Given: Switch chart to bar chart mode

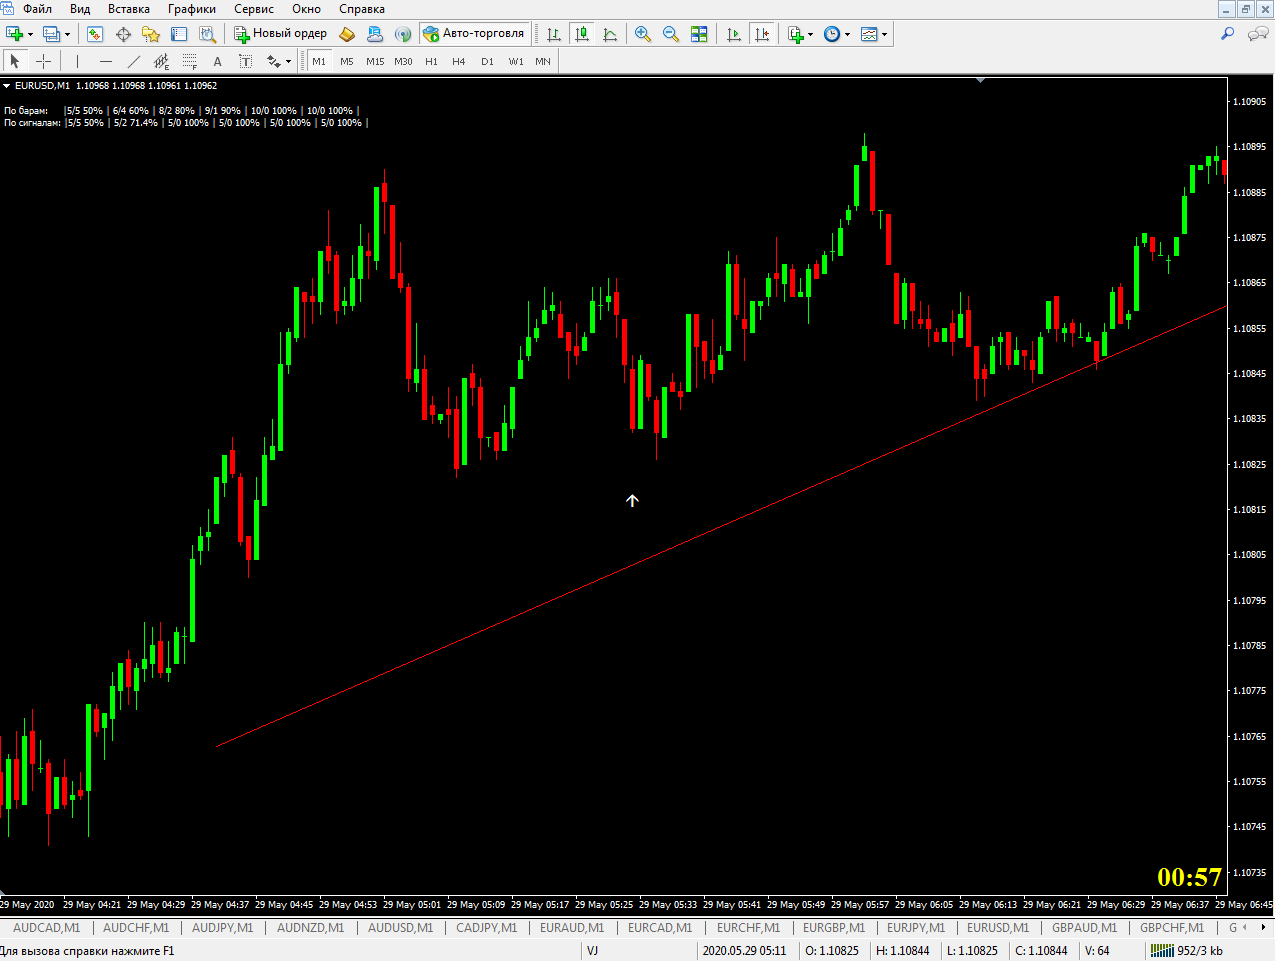Looking at the screenshot, I should tap(553, 34).
